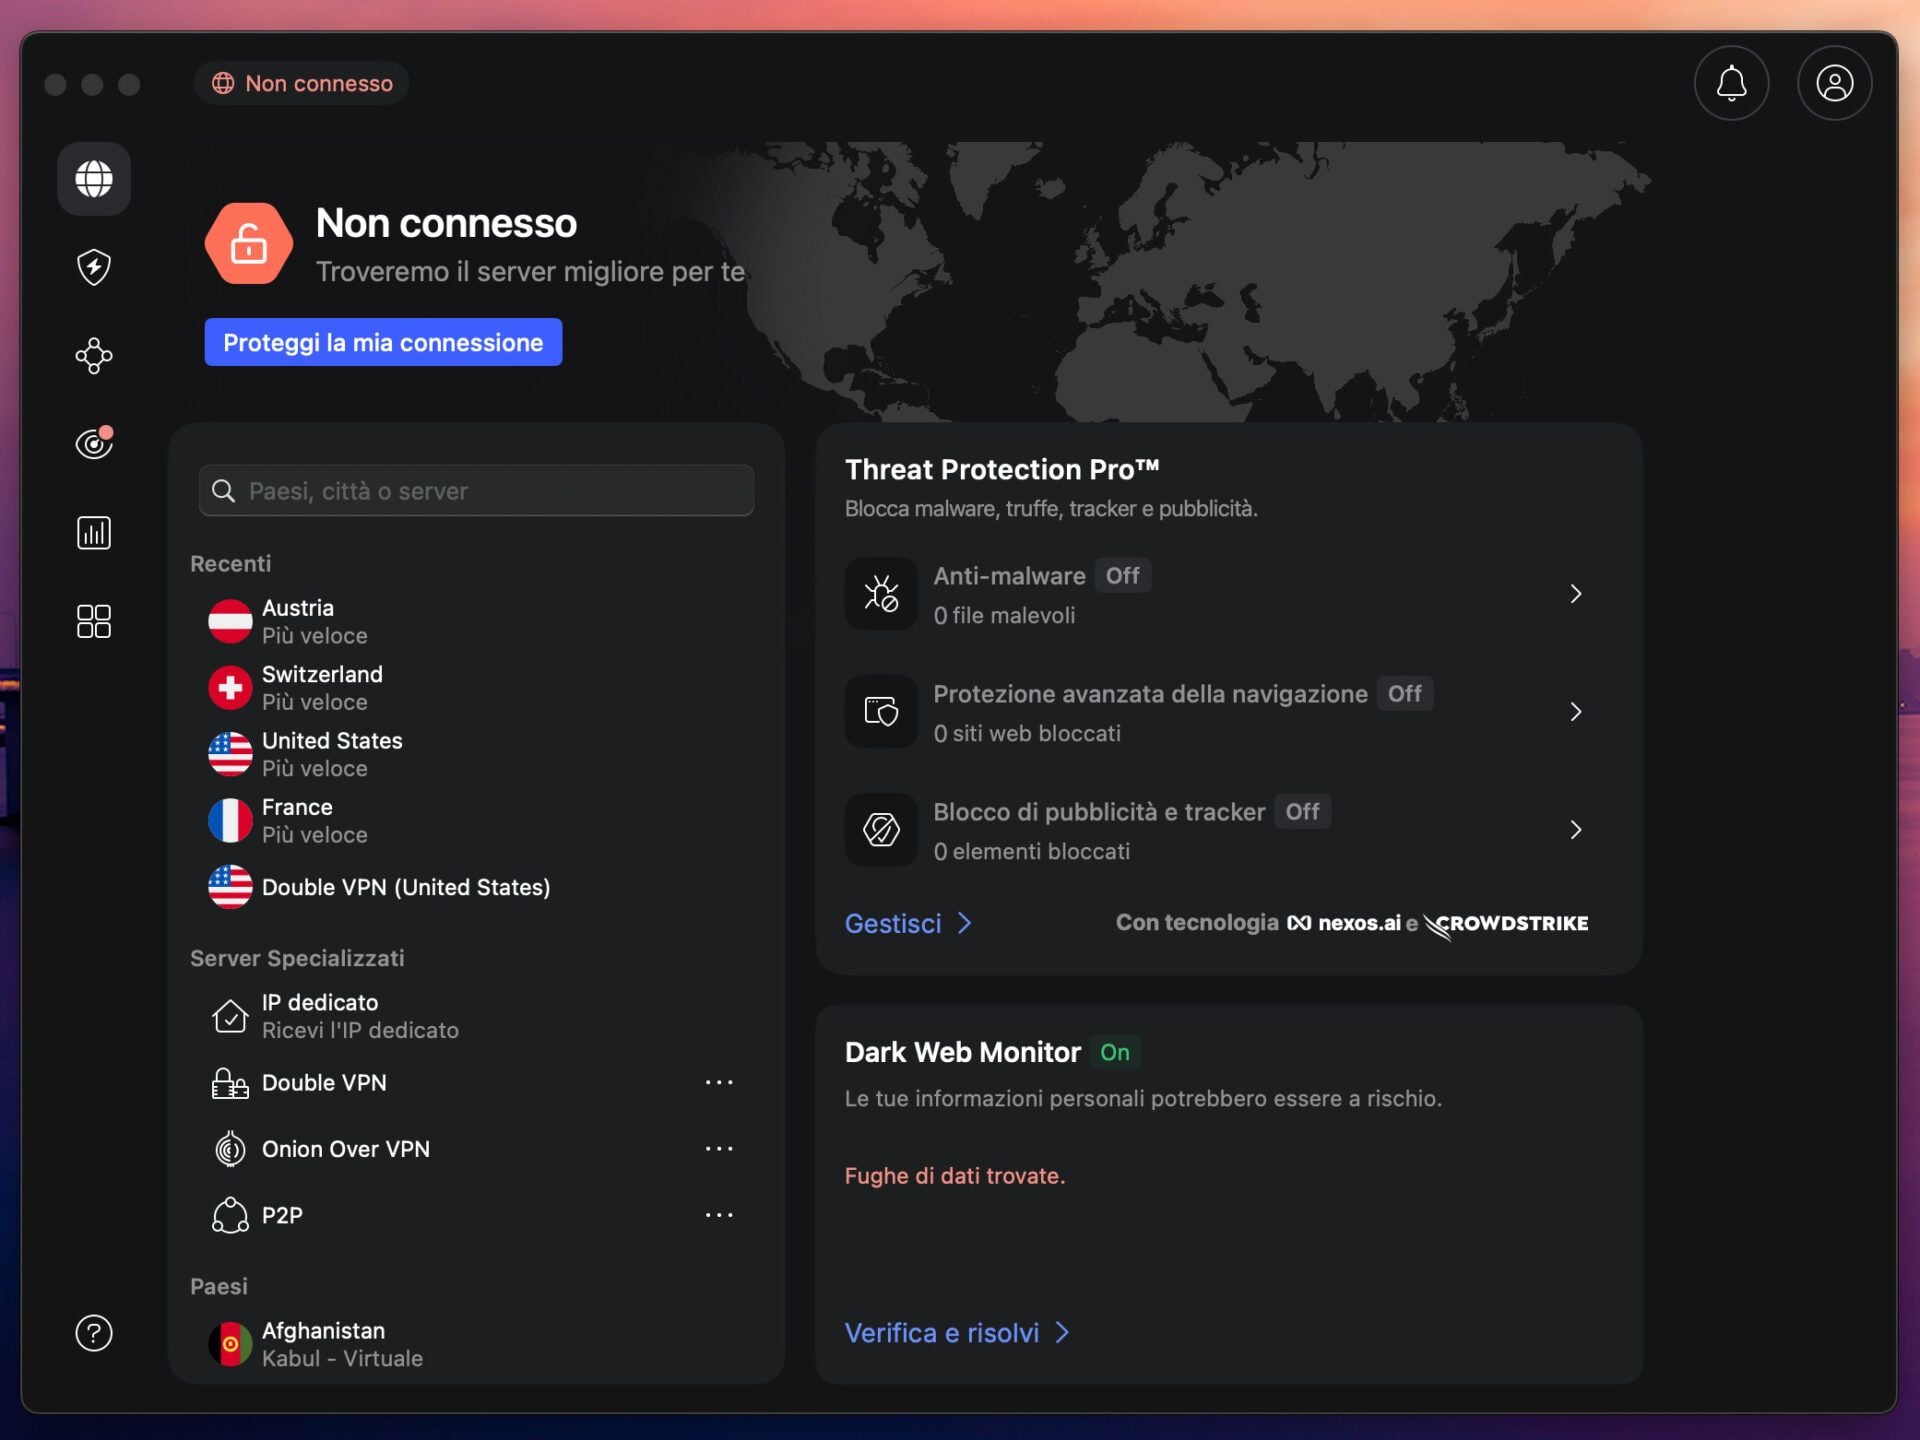Click Proteggi la mia connessione button

(382, 341)
